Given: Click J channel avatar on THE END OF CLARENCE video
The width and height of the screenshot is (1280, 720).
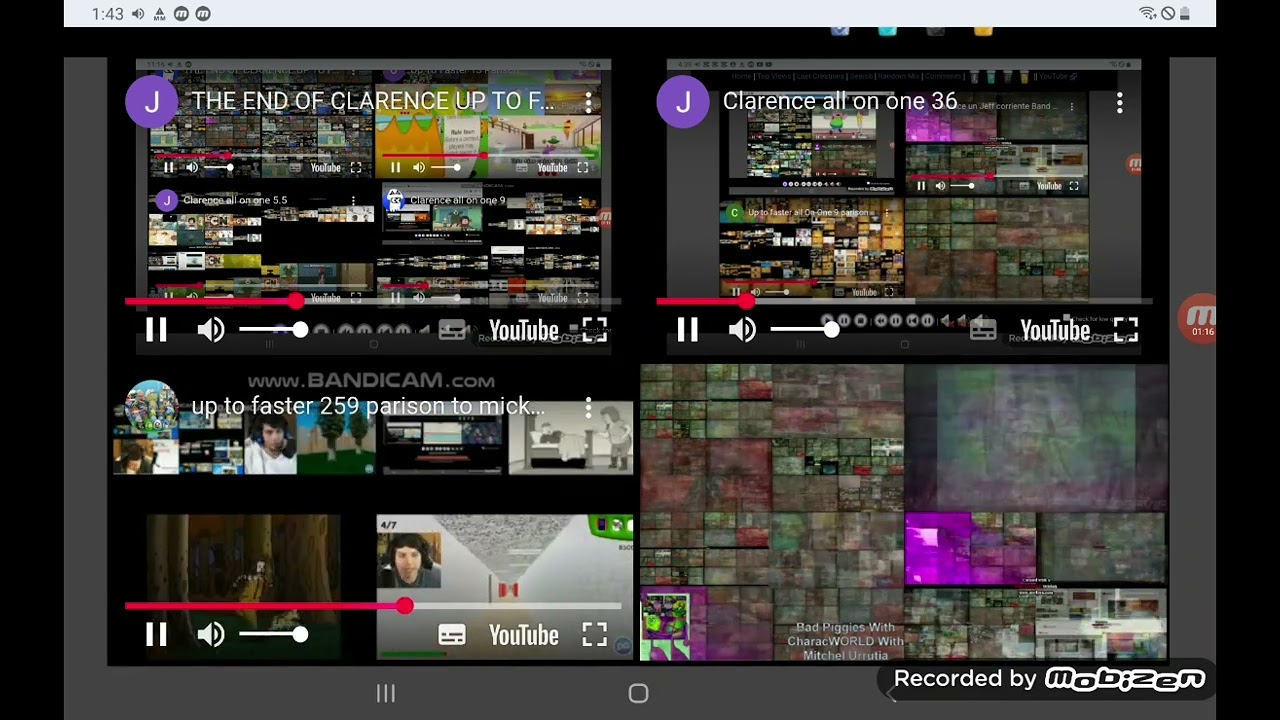Looking at the screenshot, I should click(x=152, y=102).
